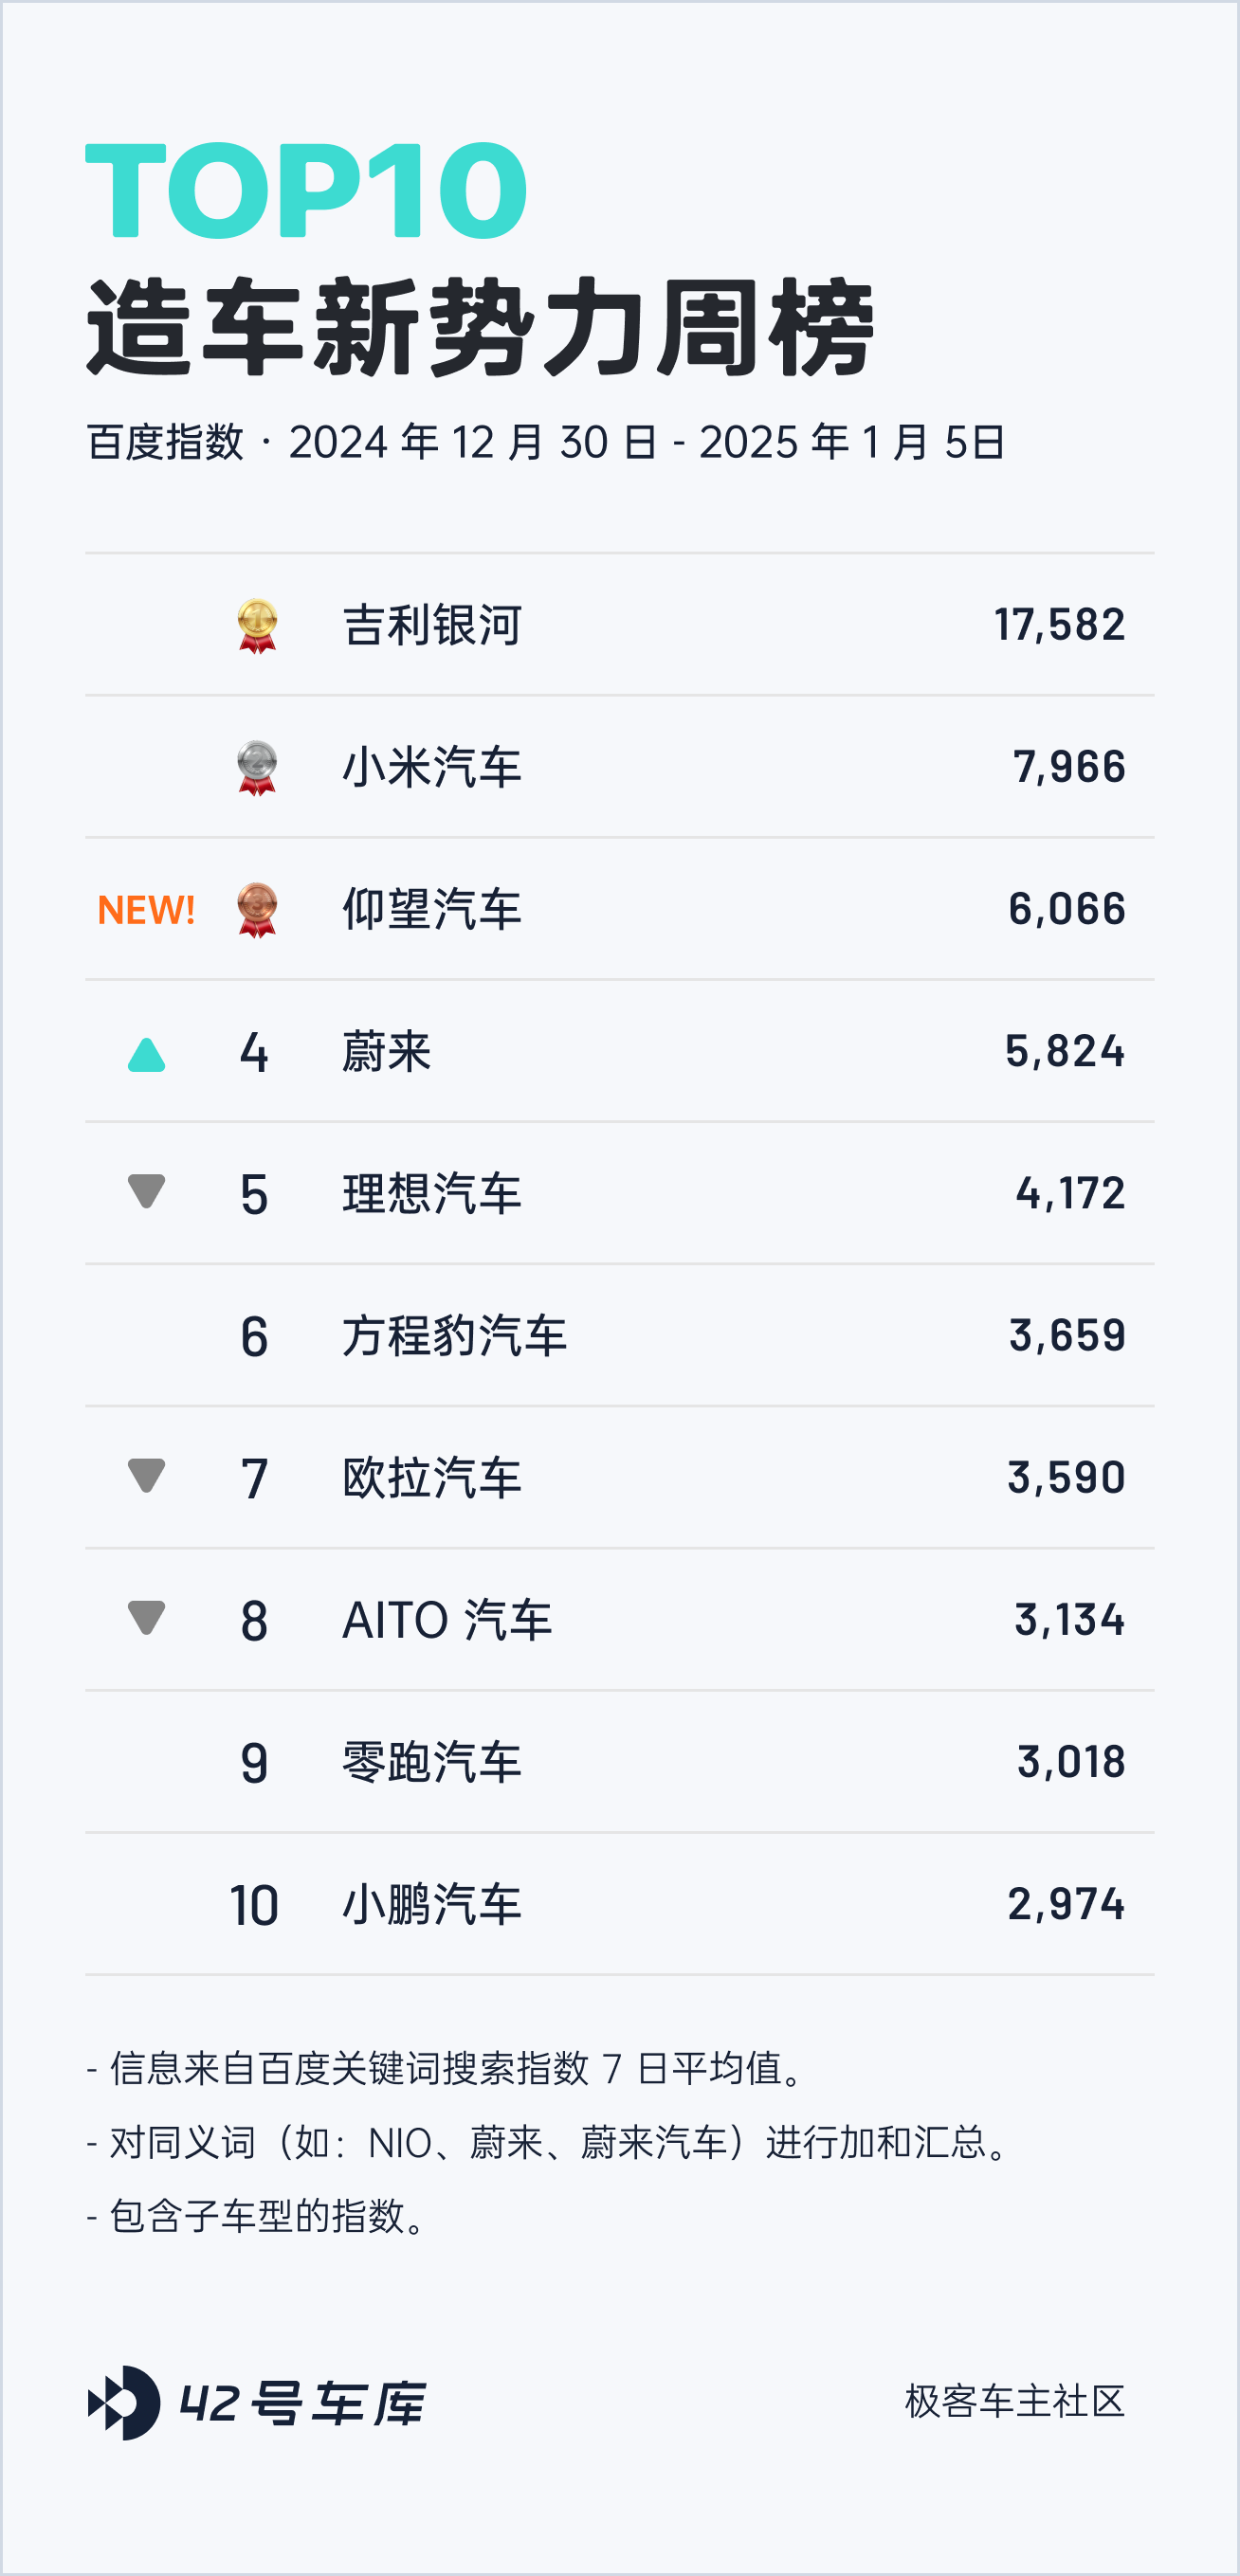This screenshot has width=1240, height=2576.
Task: Click the 42号车库 logo icon
Action: (x=124, y=2403)
